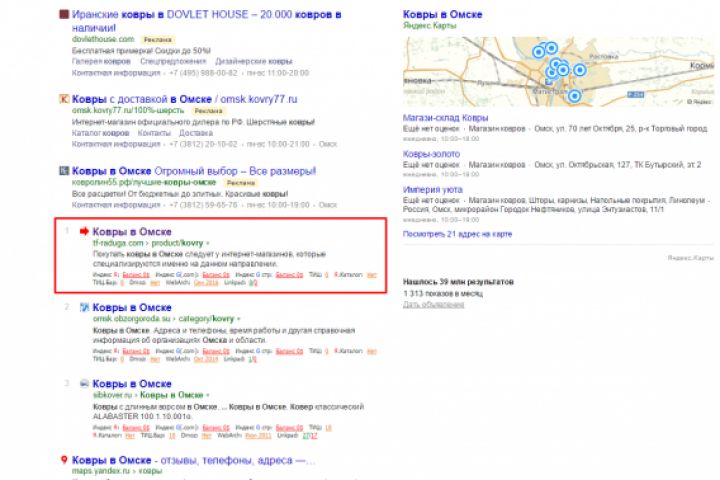Screen dimensions: 720x480
Task: Click the text '1 313 показов в месяц'
Action: (x=443, y=293)
